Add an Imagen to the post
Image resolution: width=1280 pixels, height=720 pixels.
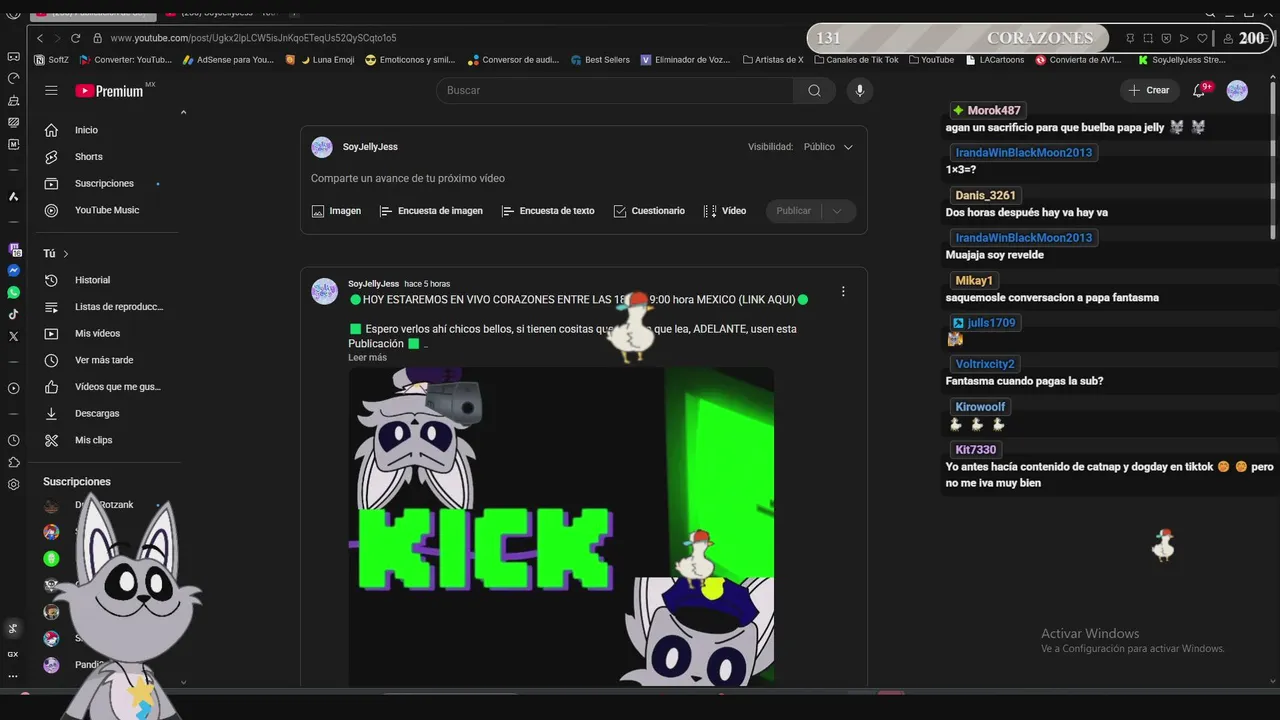336,211
